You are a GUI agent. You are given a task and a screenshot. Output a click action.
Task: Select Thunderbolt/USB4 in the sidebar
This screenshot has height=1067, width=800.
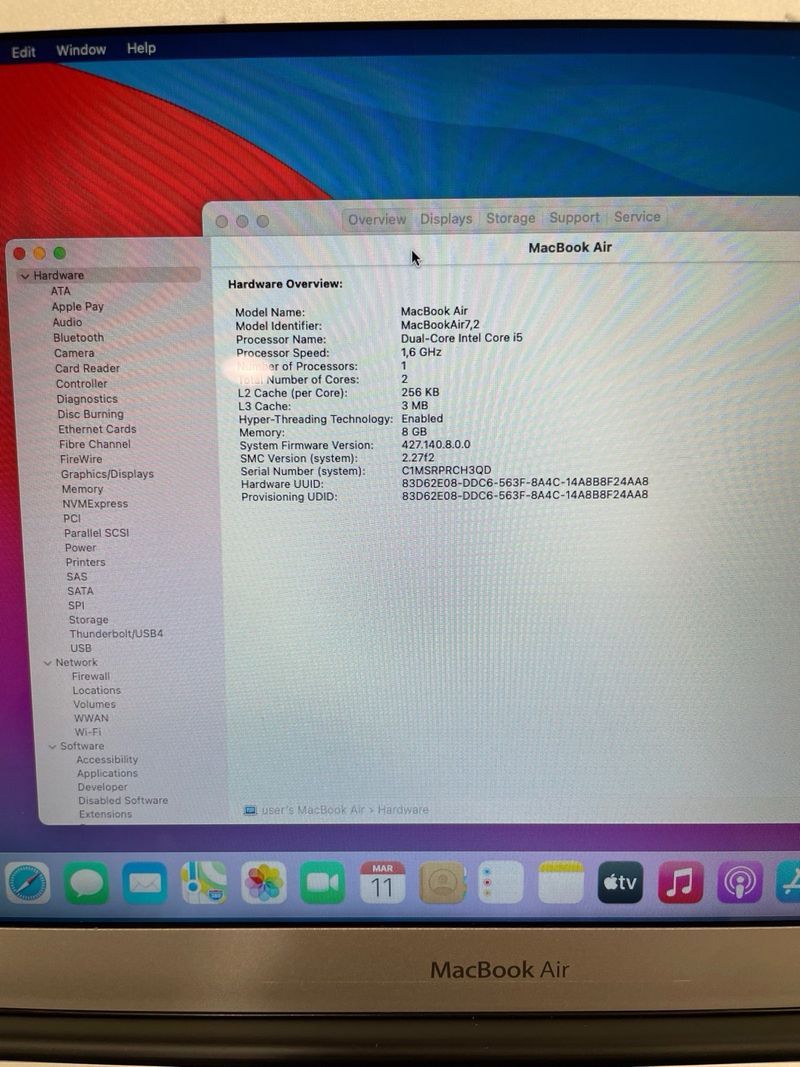[116, 634]
